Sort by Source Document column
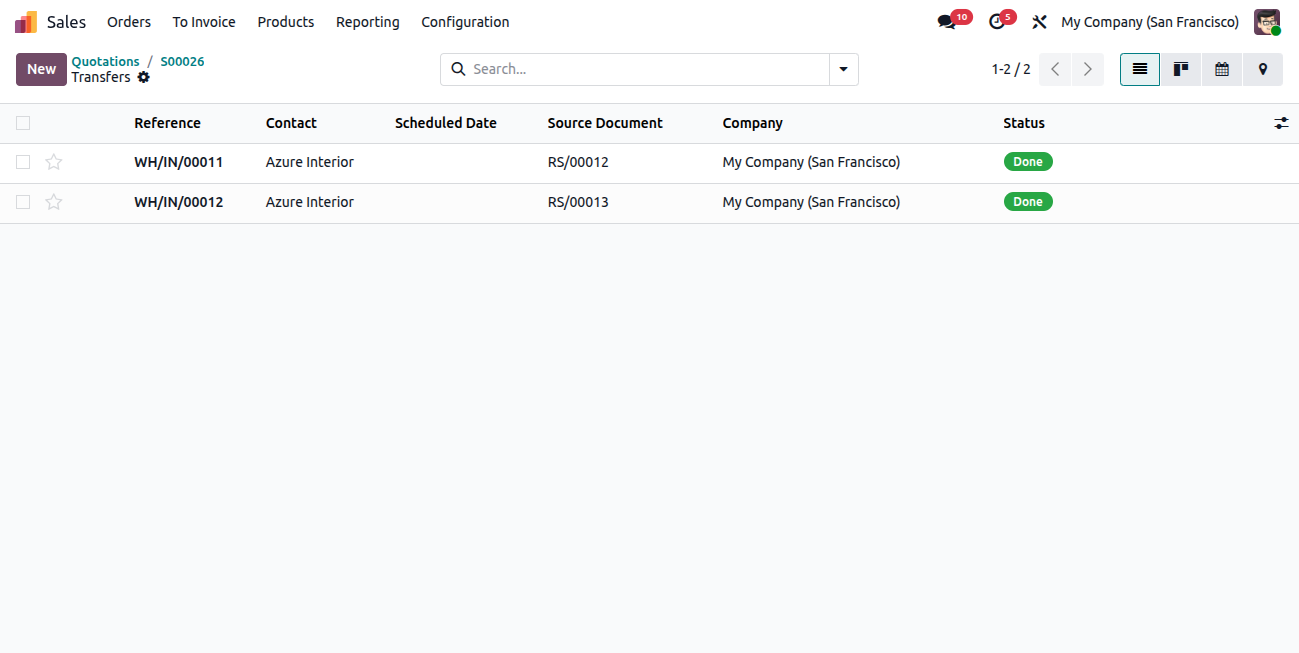The width and height of the screenshot is (1299, 653). pyautogui.click(x=605, y=123)
